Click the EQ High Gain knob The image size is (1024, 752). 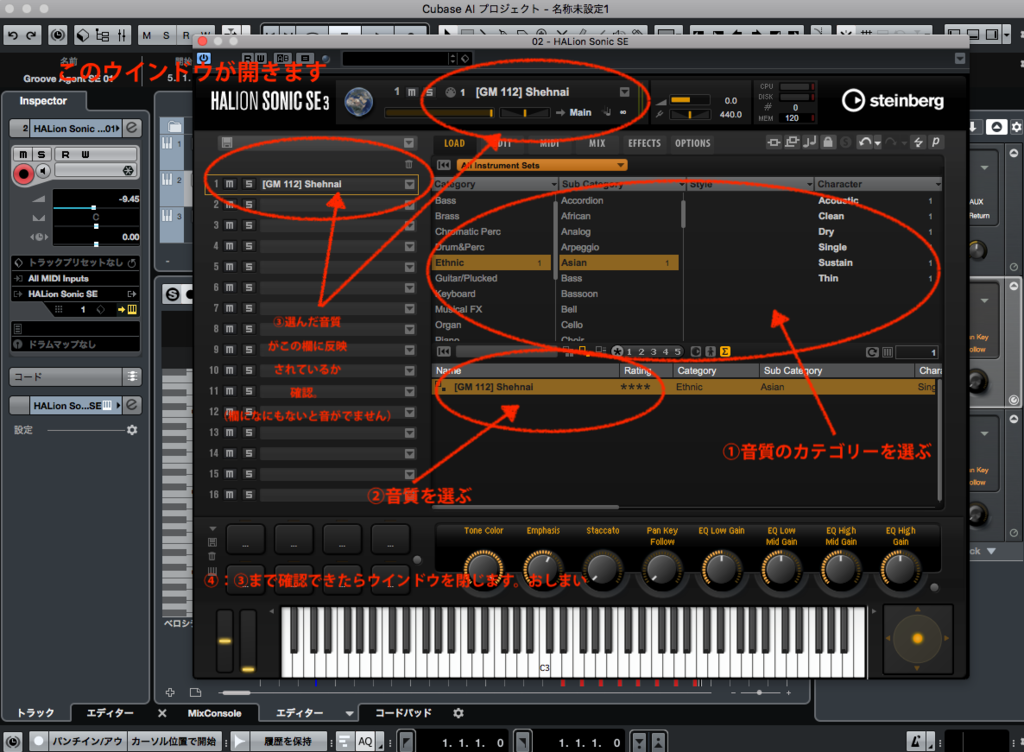click(x=900, y=569)
